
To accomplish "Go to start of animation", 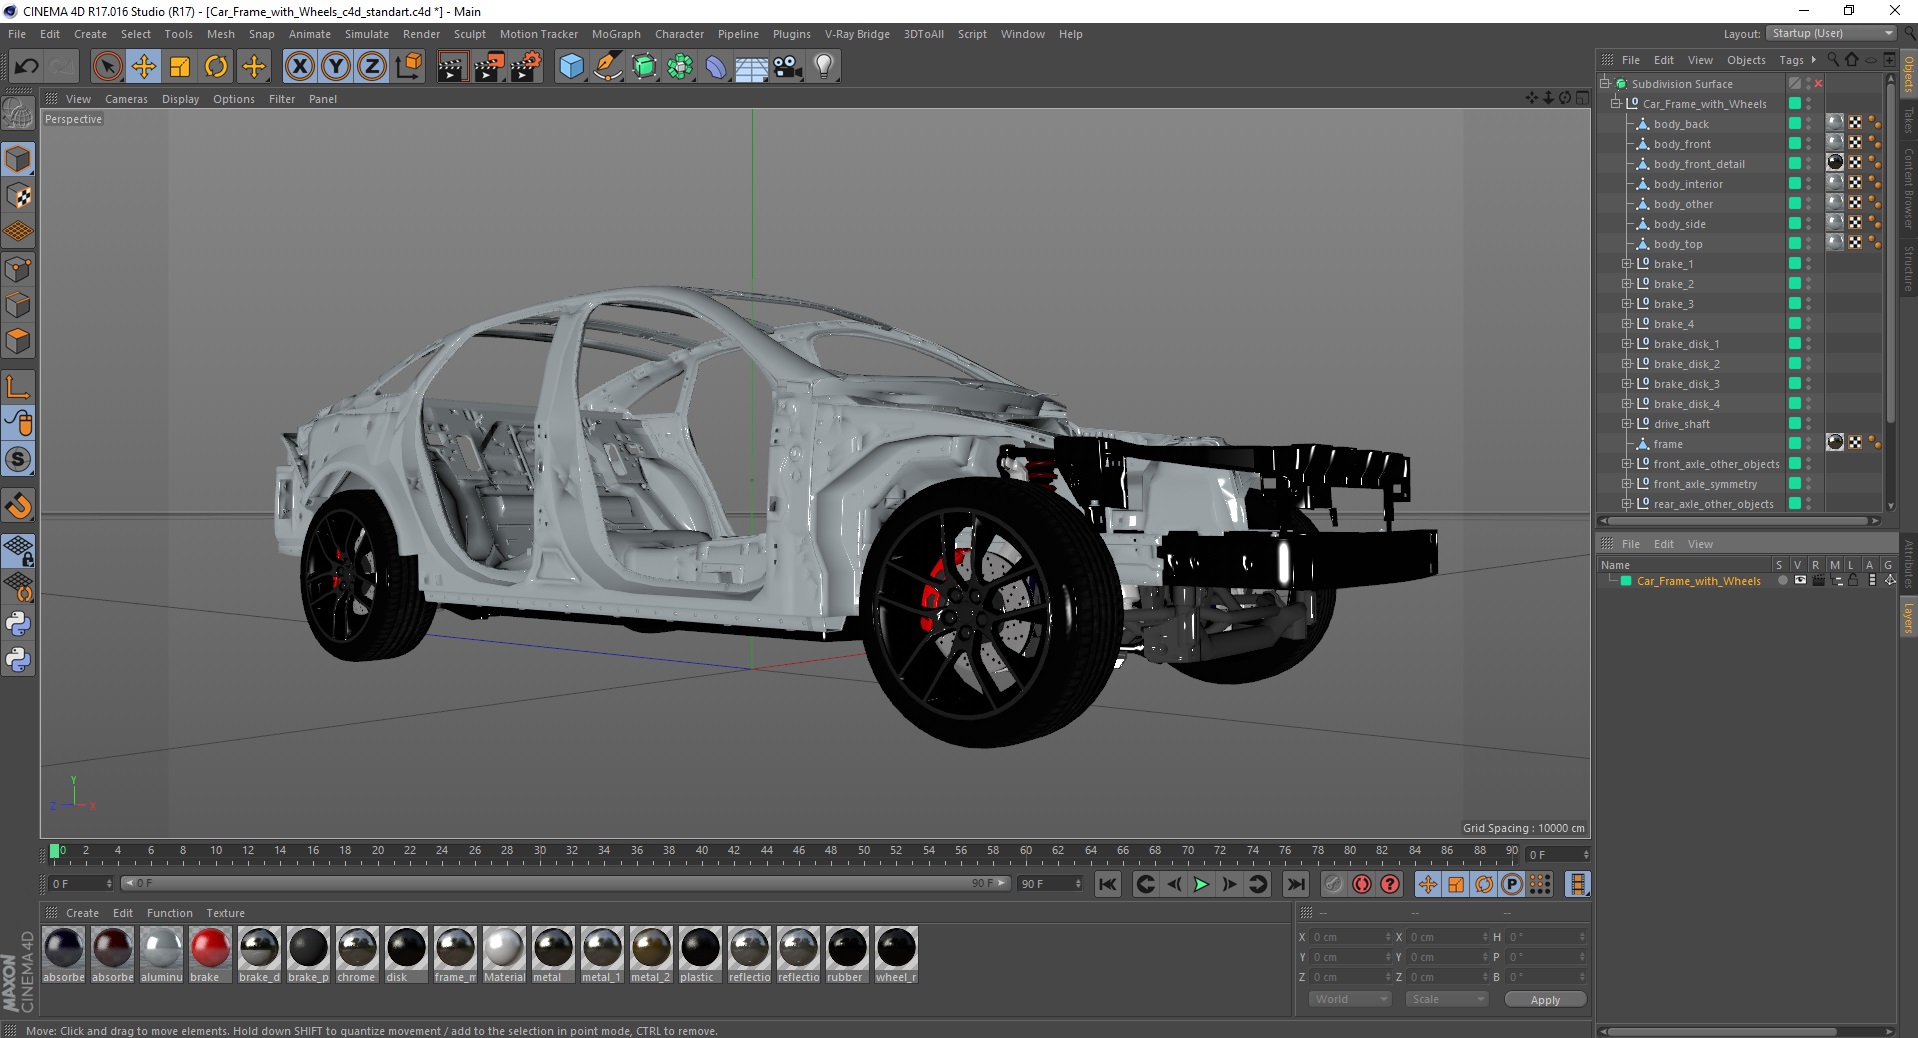I will 1107,884.
